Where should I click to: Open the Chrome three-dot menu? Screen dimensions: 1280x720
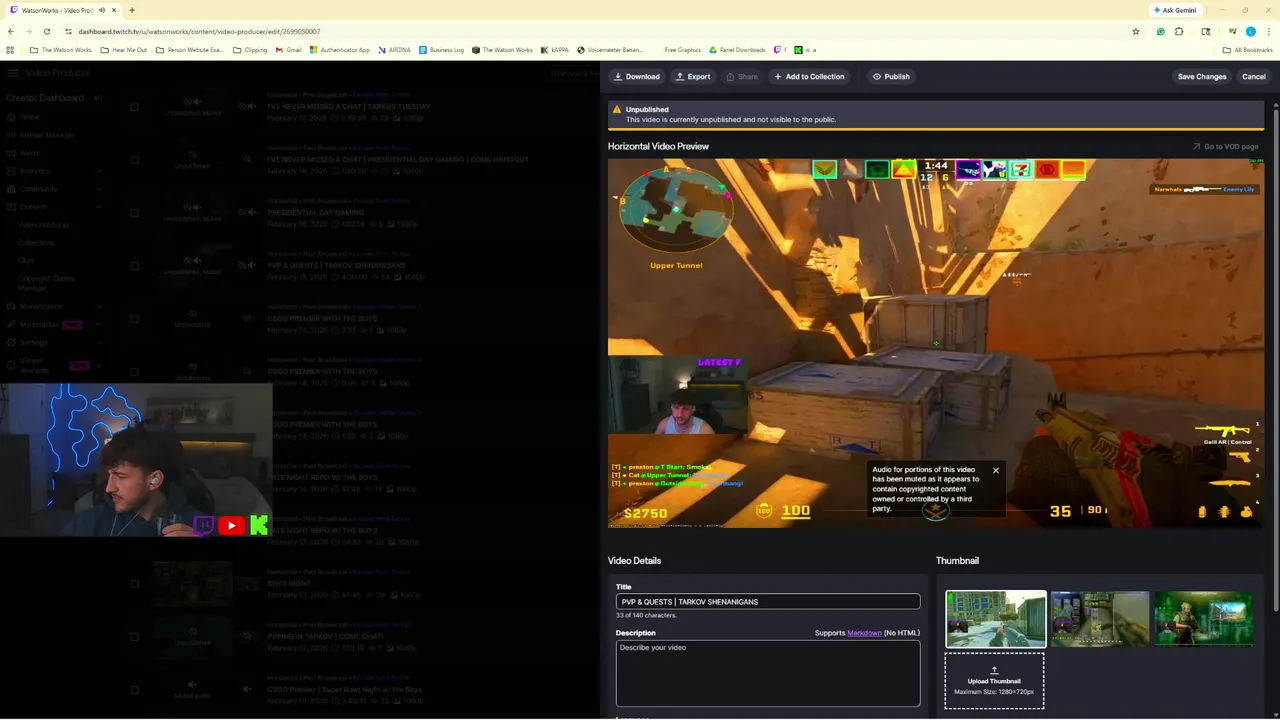point(1267,31)
